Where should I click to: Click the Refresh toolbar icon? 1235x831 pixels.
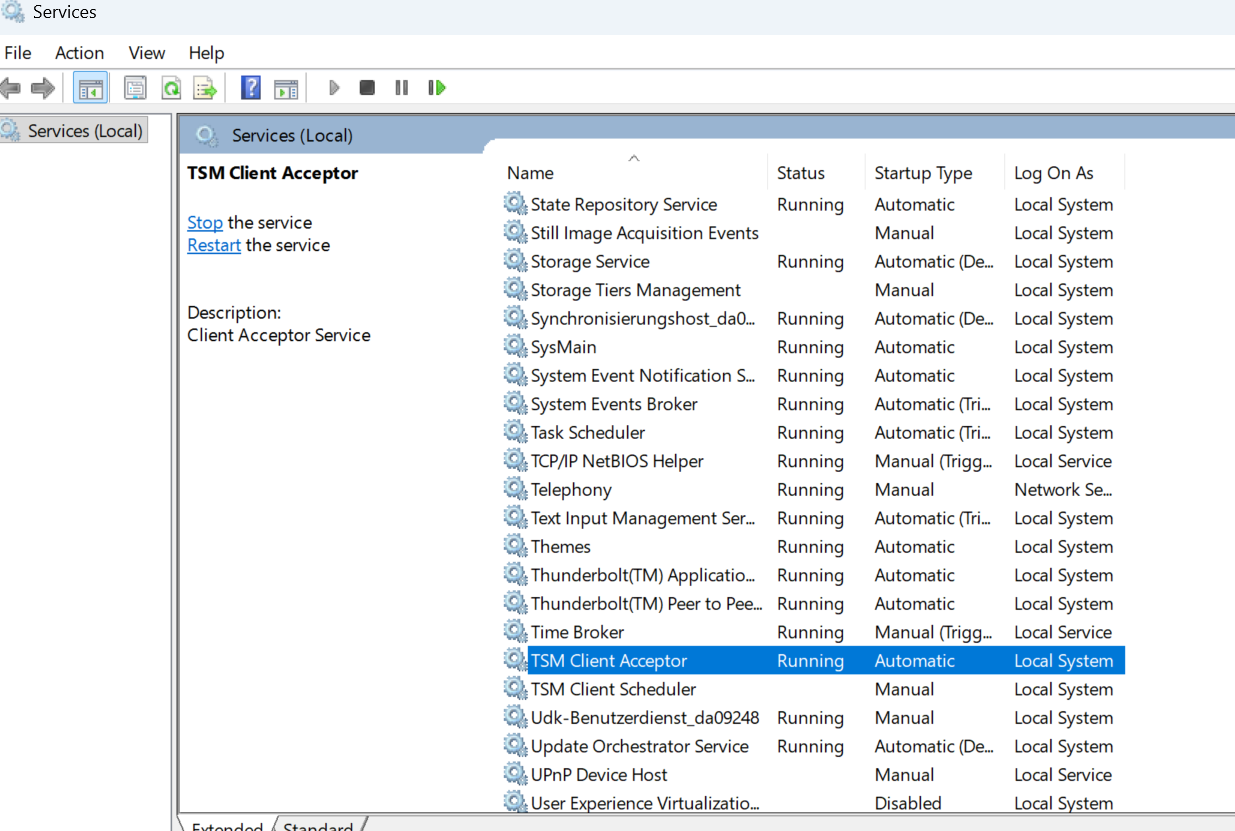(171, 88)
